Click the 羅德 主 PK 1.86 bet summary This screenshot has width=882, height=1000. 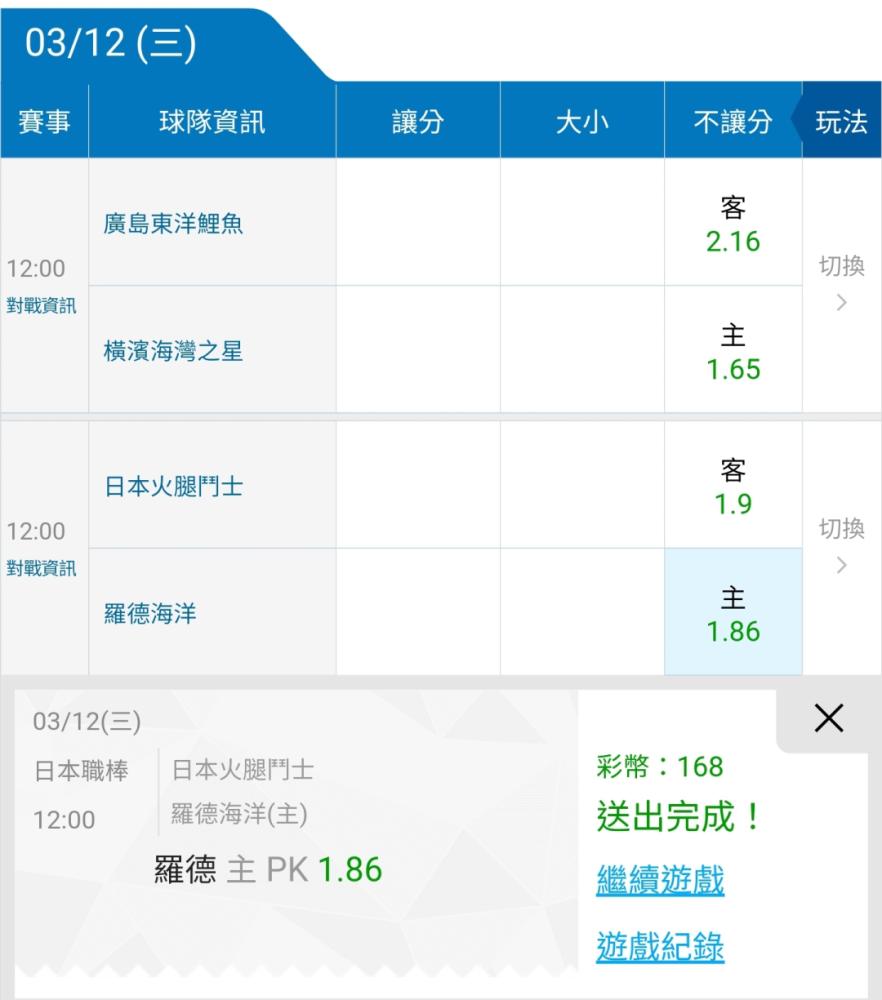coord(268,869)
